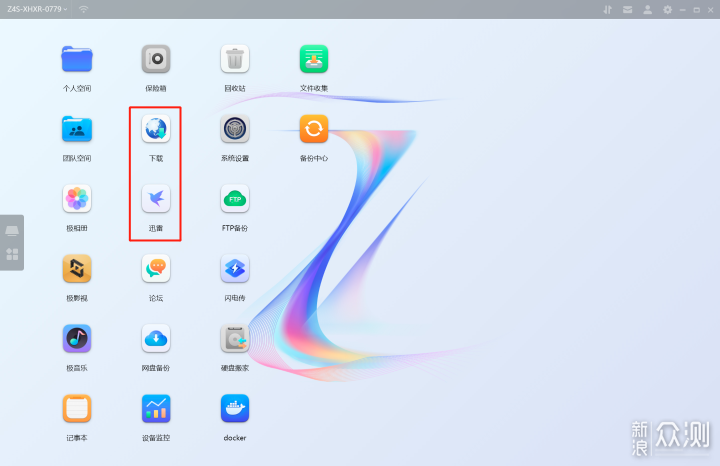Open the docker app
The image size is (720, 466).
point(235,408)
